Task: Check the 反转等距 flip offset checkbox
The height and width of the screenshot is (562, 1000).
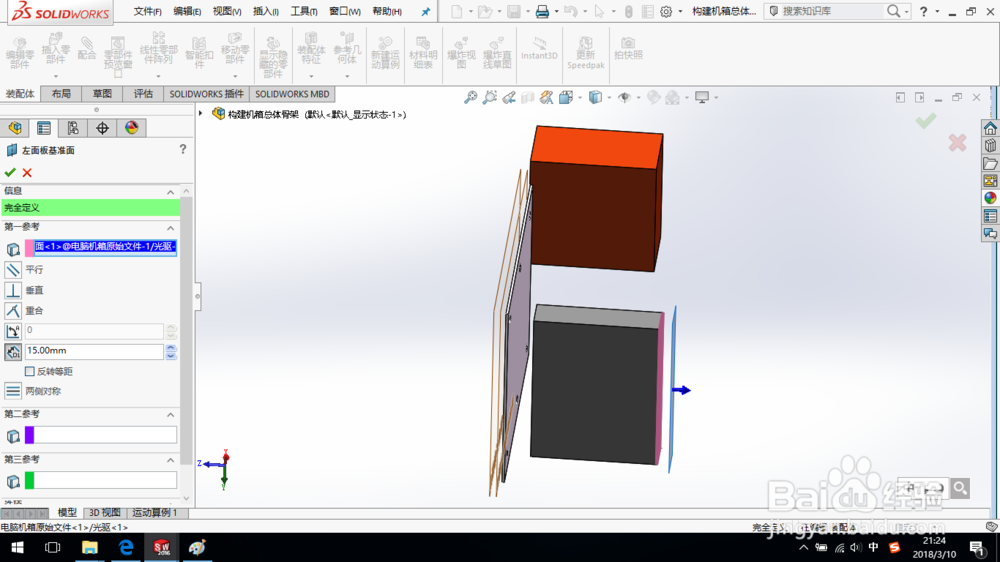Action: tap(29, 371)
